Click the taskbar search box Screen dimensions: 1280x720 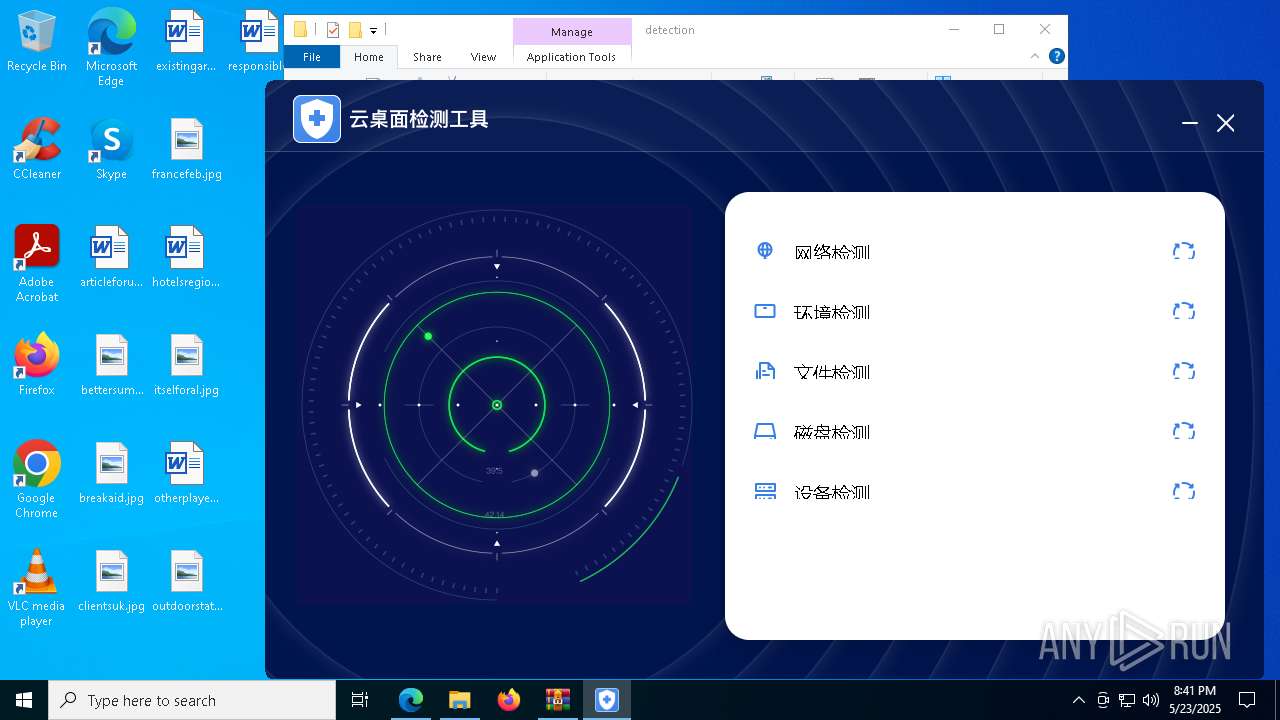[192, 700]
